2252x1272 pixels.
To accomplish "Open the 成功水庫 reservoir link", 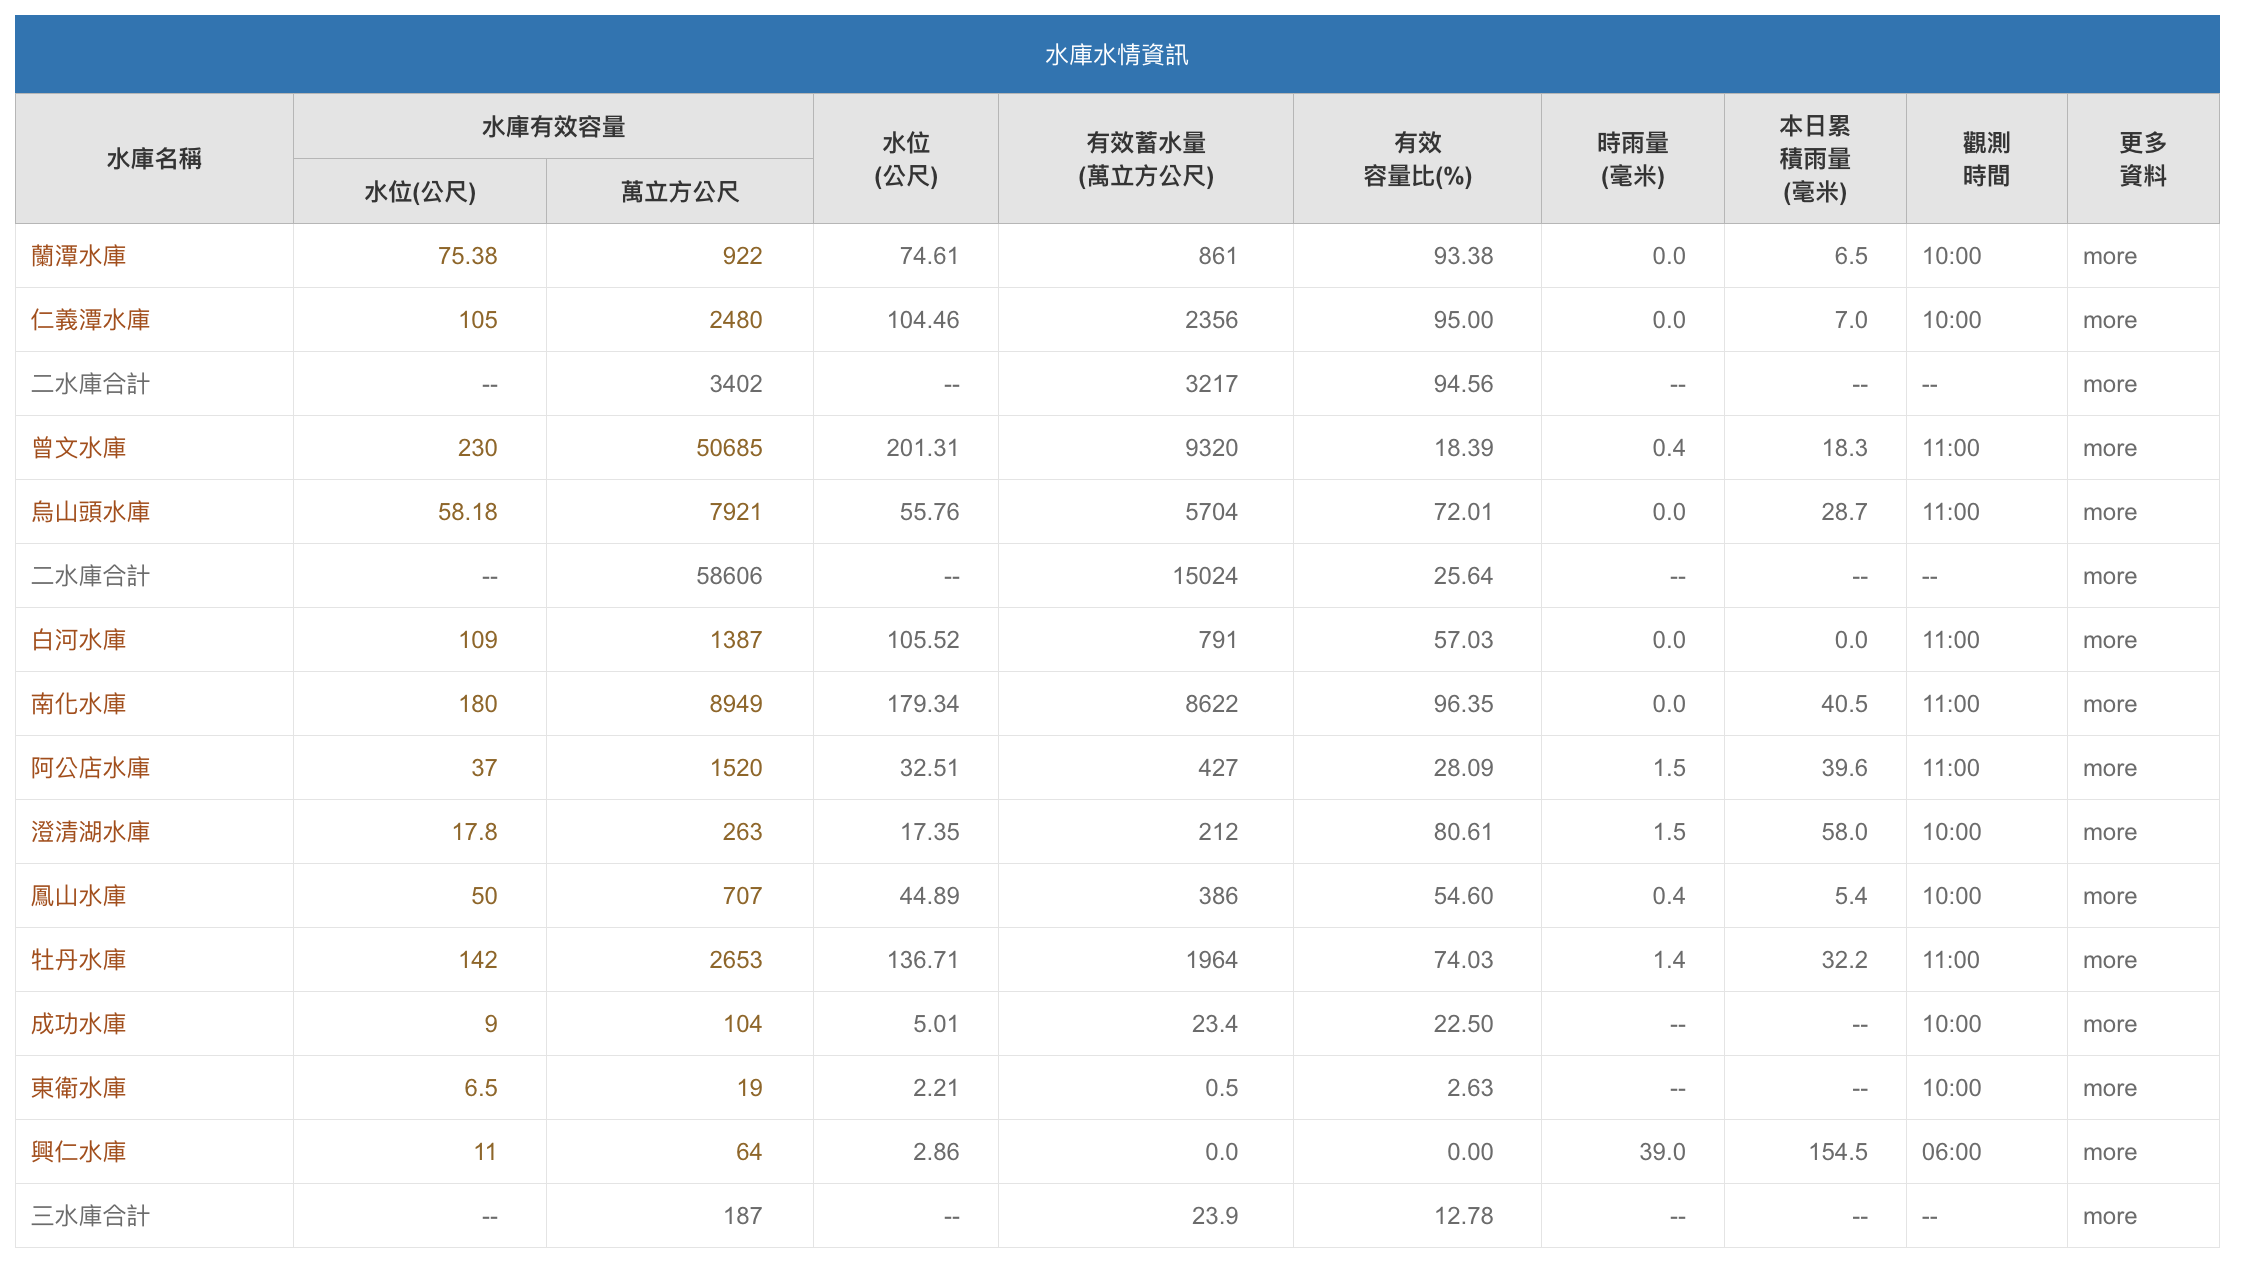I will (78, 1024).
